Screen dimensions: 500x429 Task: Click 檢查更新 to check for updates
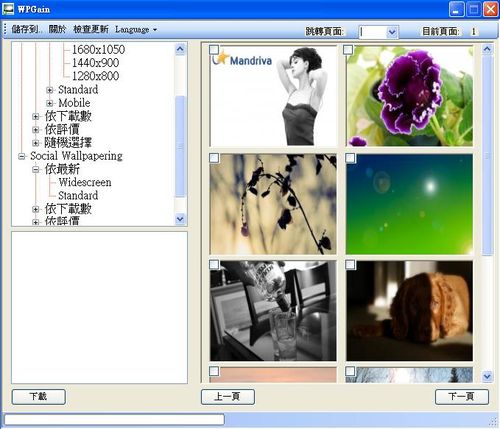click(x=91, y=30)
